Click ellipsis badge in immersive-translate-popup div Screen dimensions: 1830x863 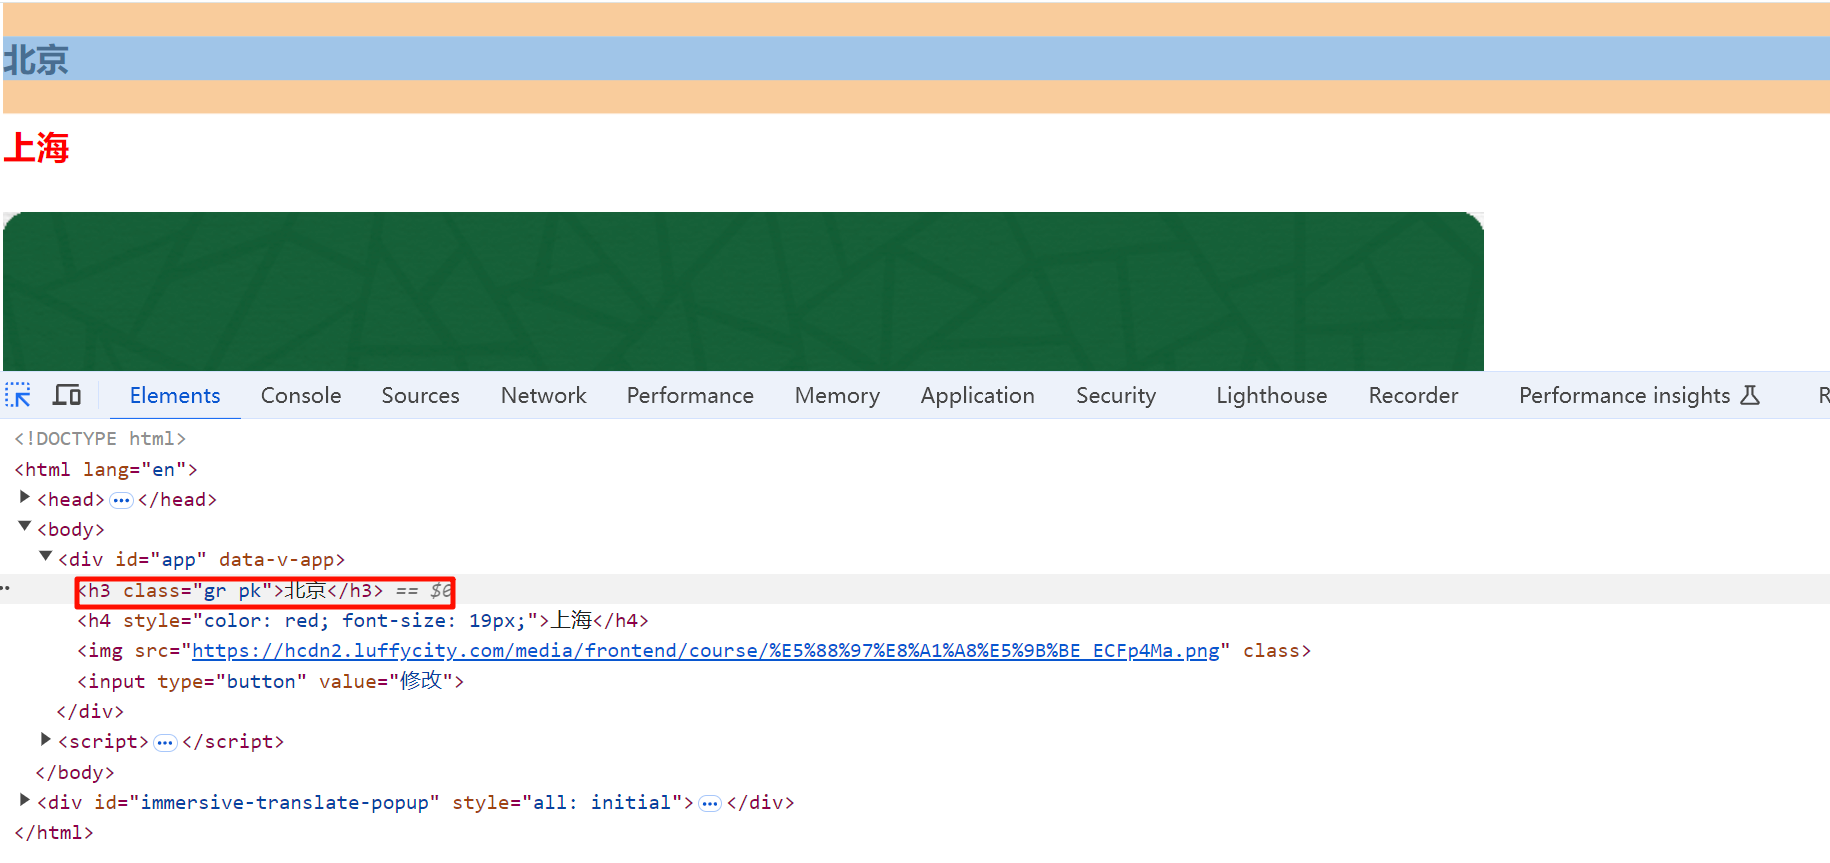point(710,803)
